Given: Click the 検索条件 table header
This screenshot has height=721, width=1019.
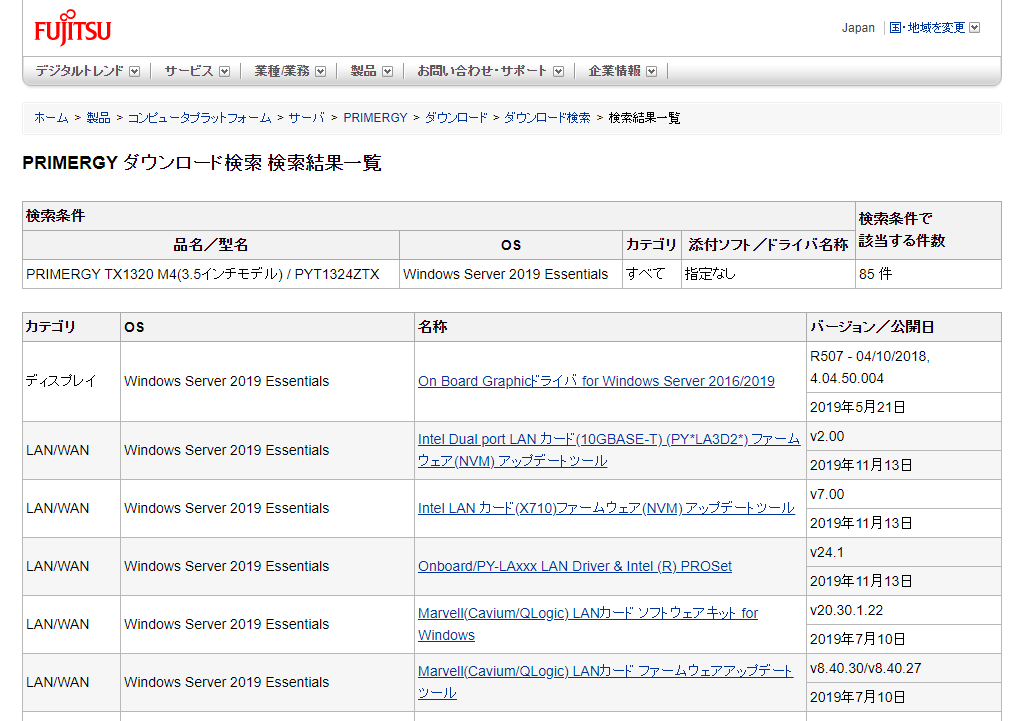Looking at the screenshot, I should click(439, 216).
